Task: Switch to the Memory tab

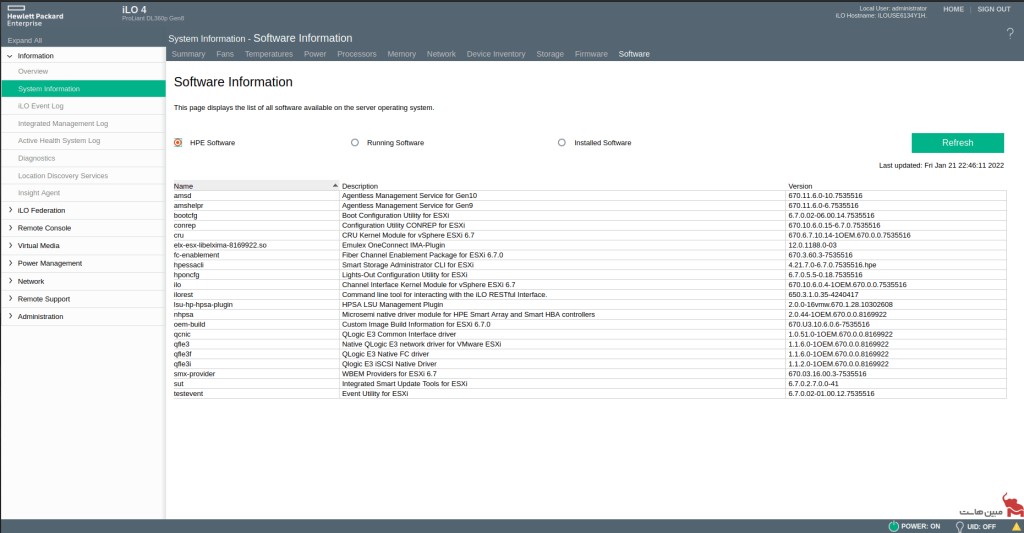Action: tap(401, 54)
